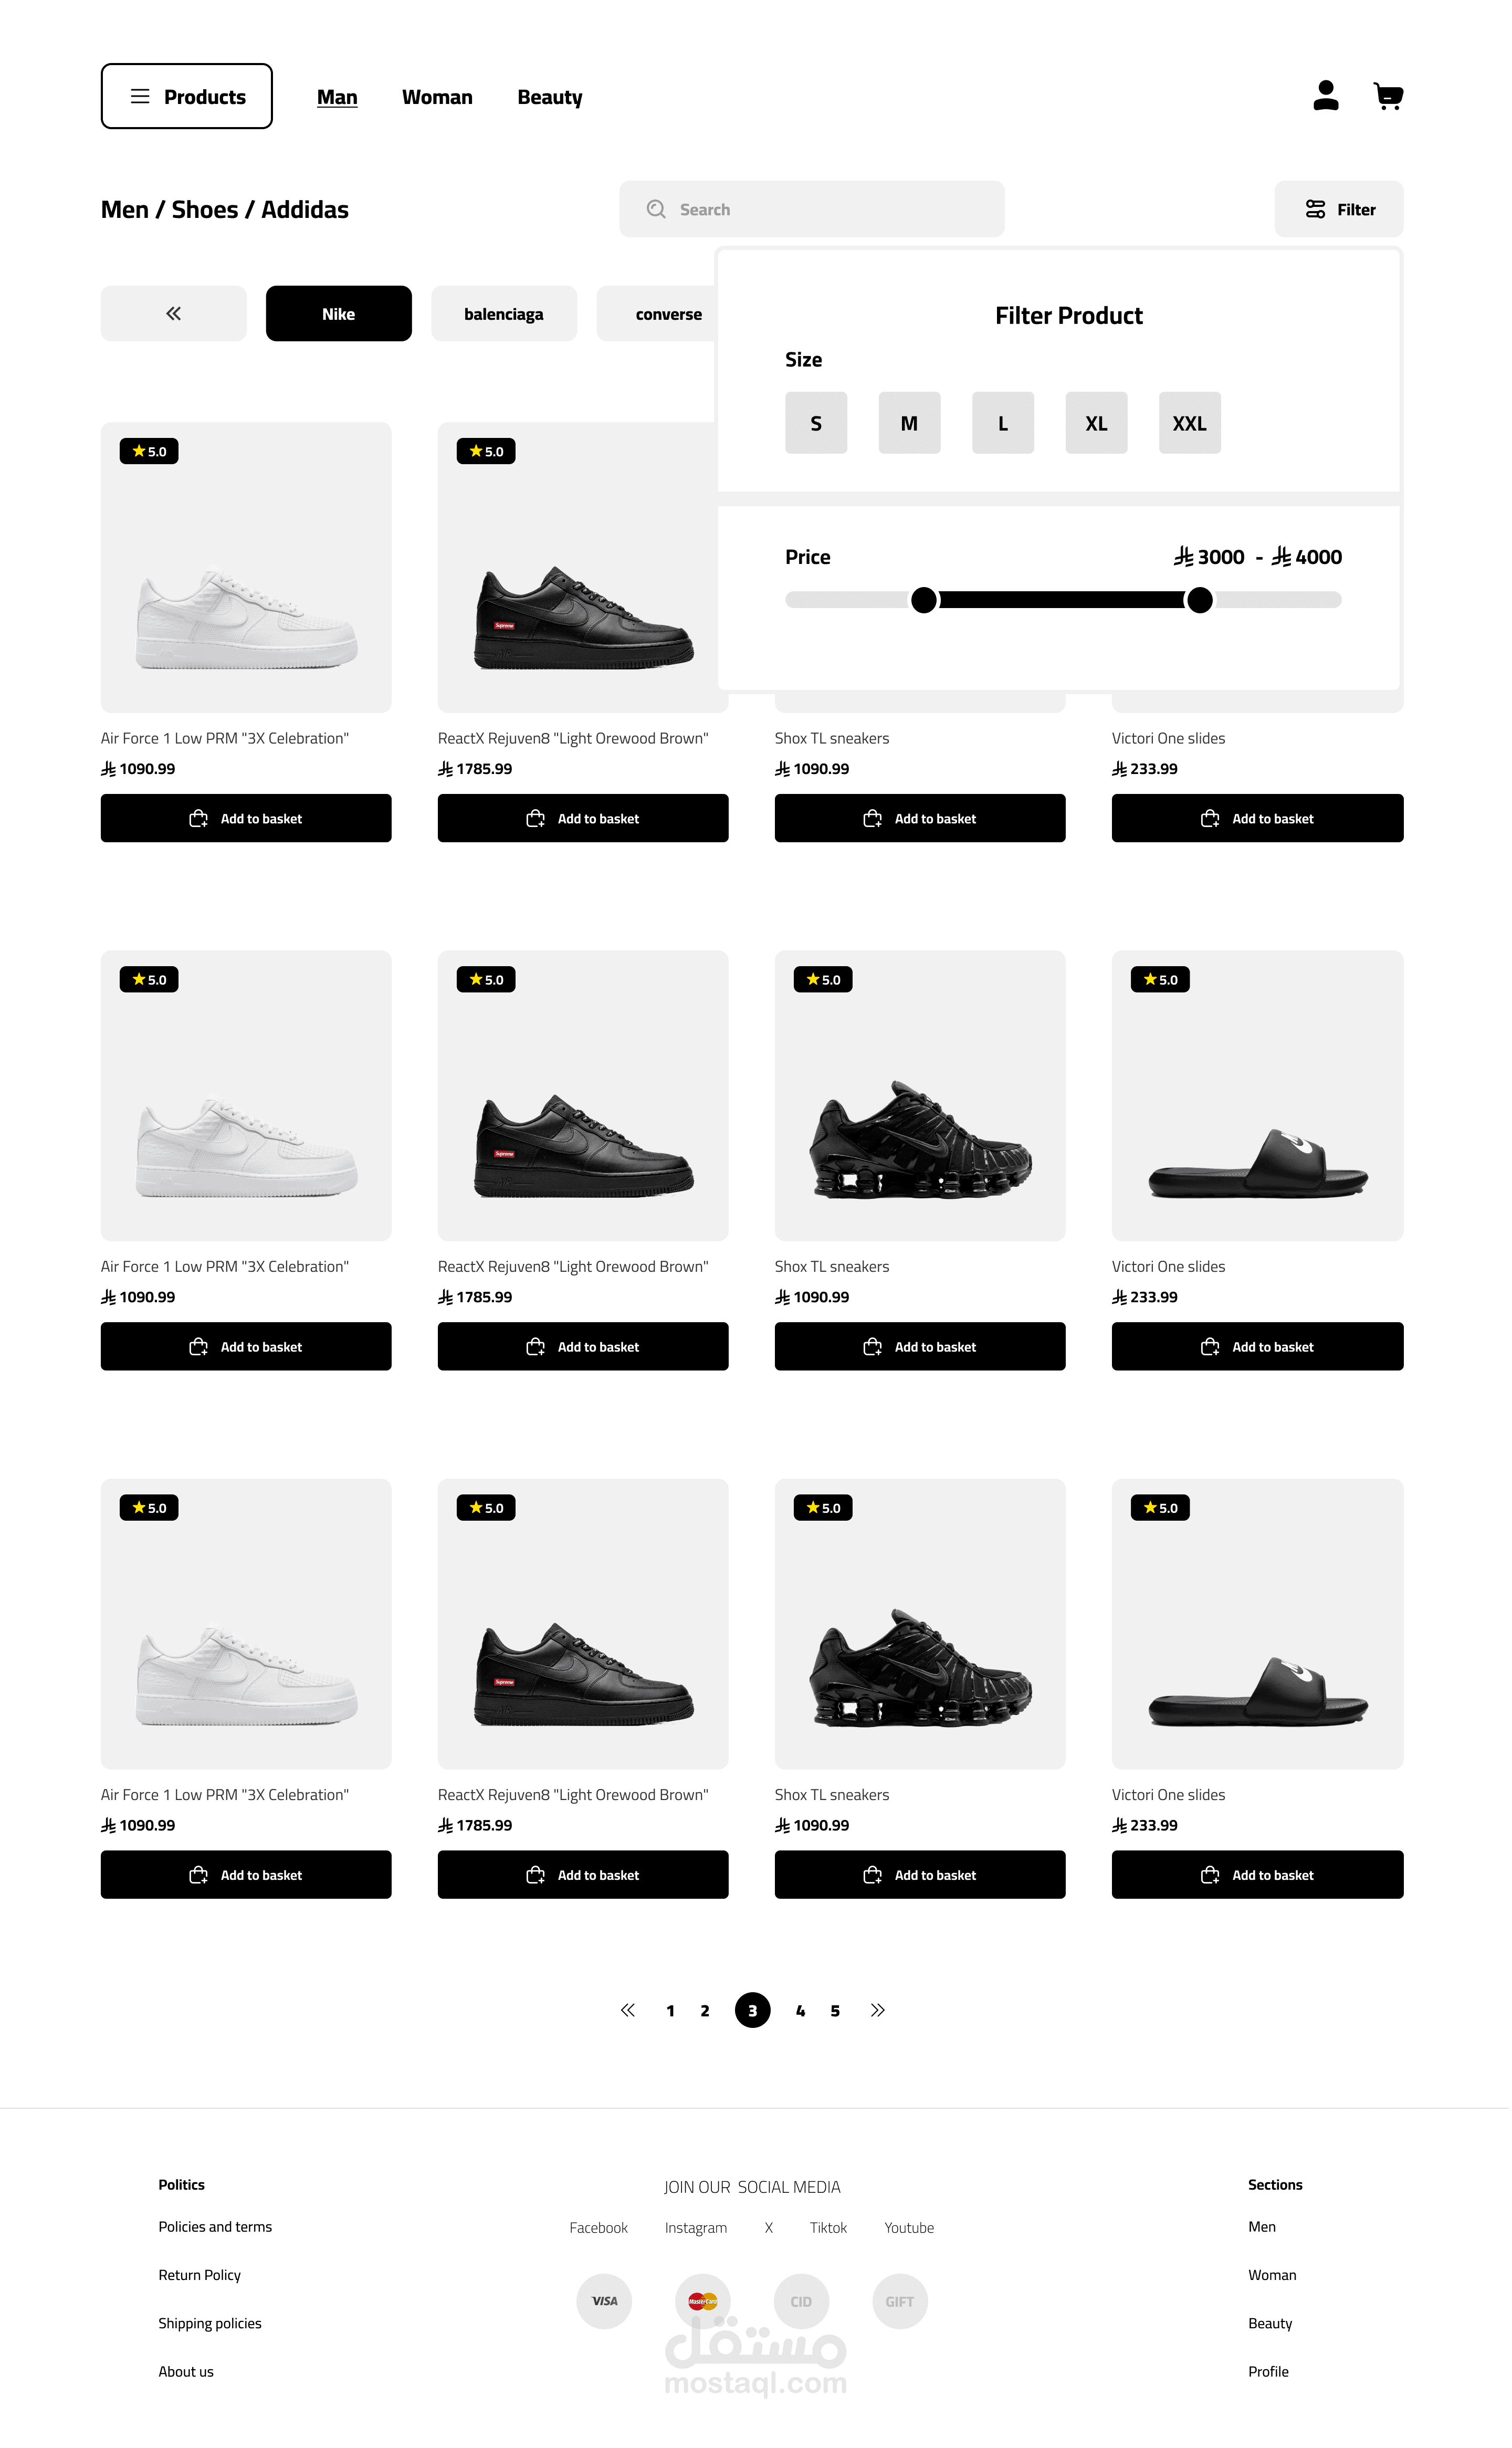Collapse the Filter panel button
The height and width of the screenshot is (2448, 1512).
(x=1339, y=209)
